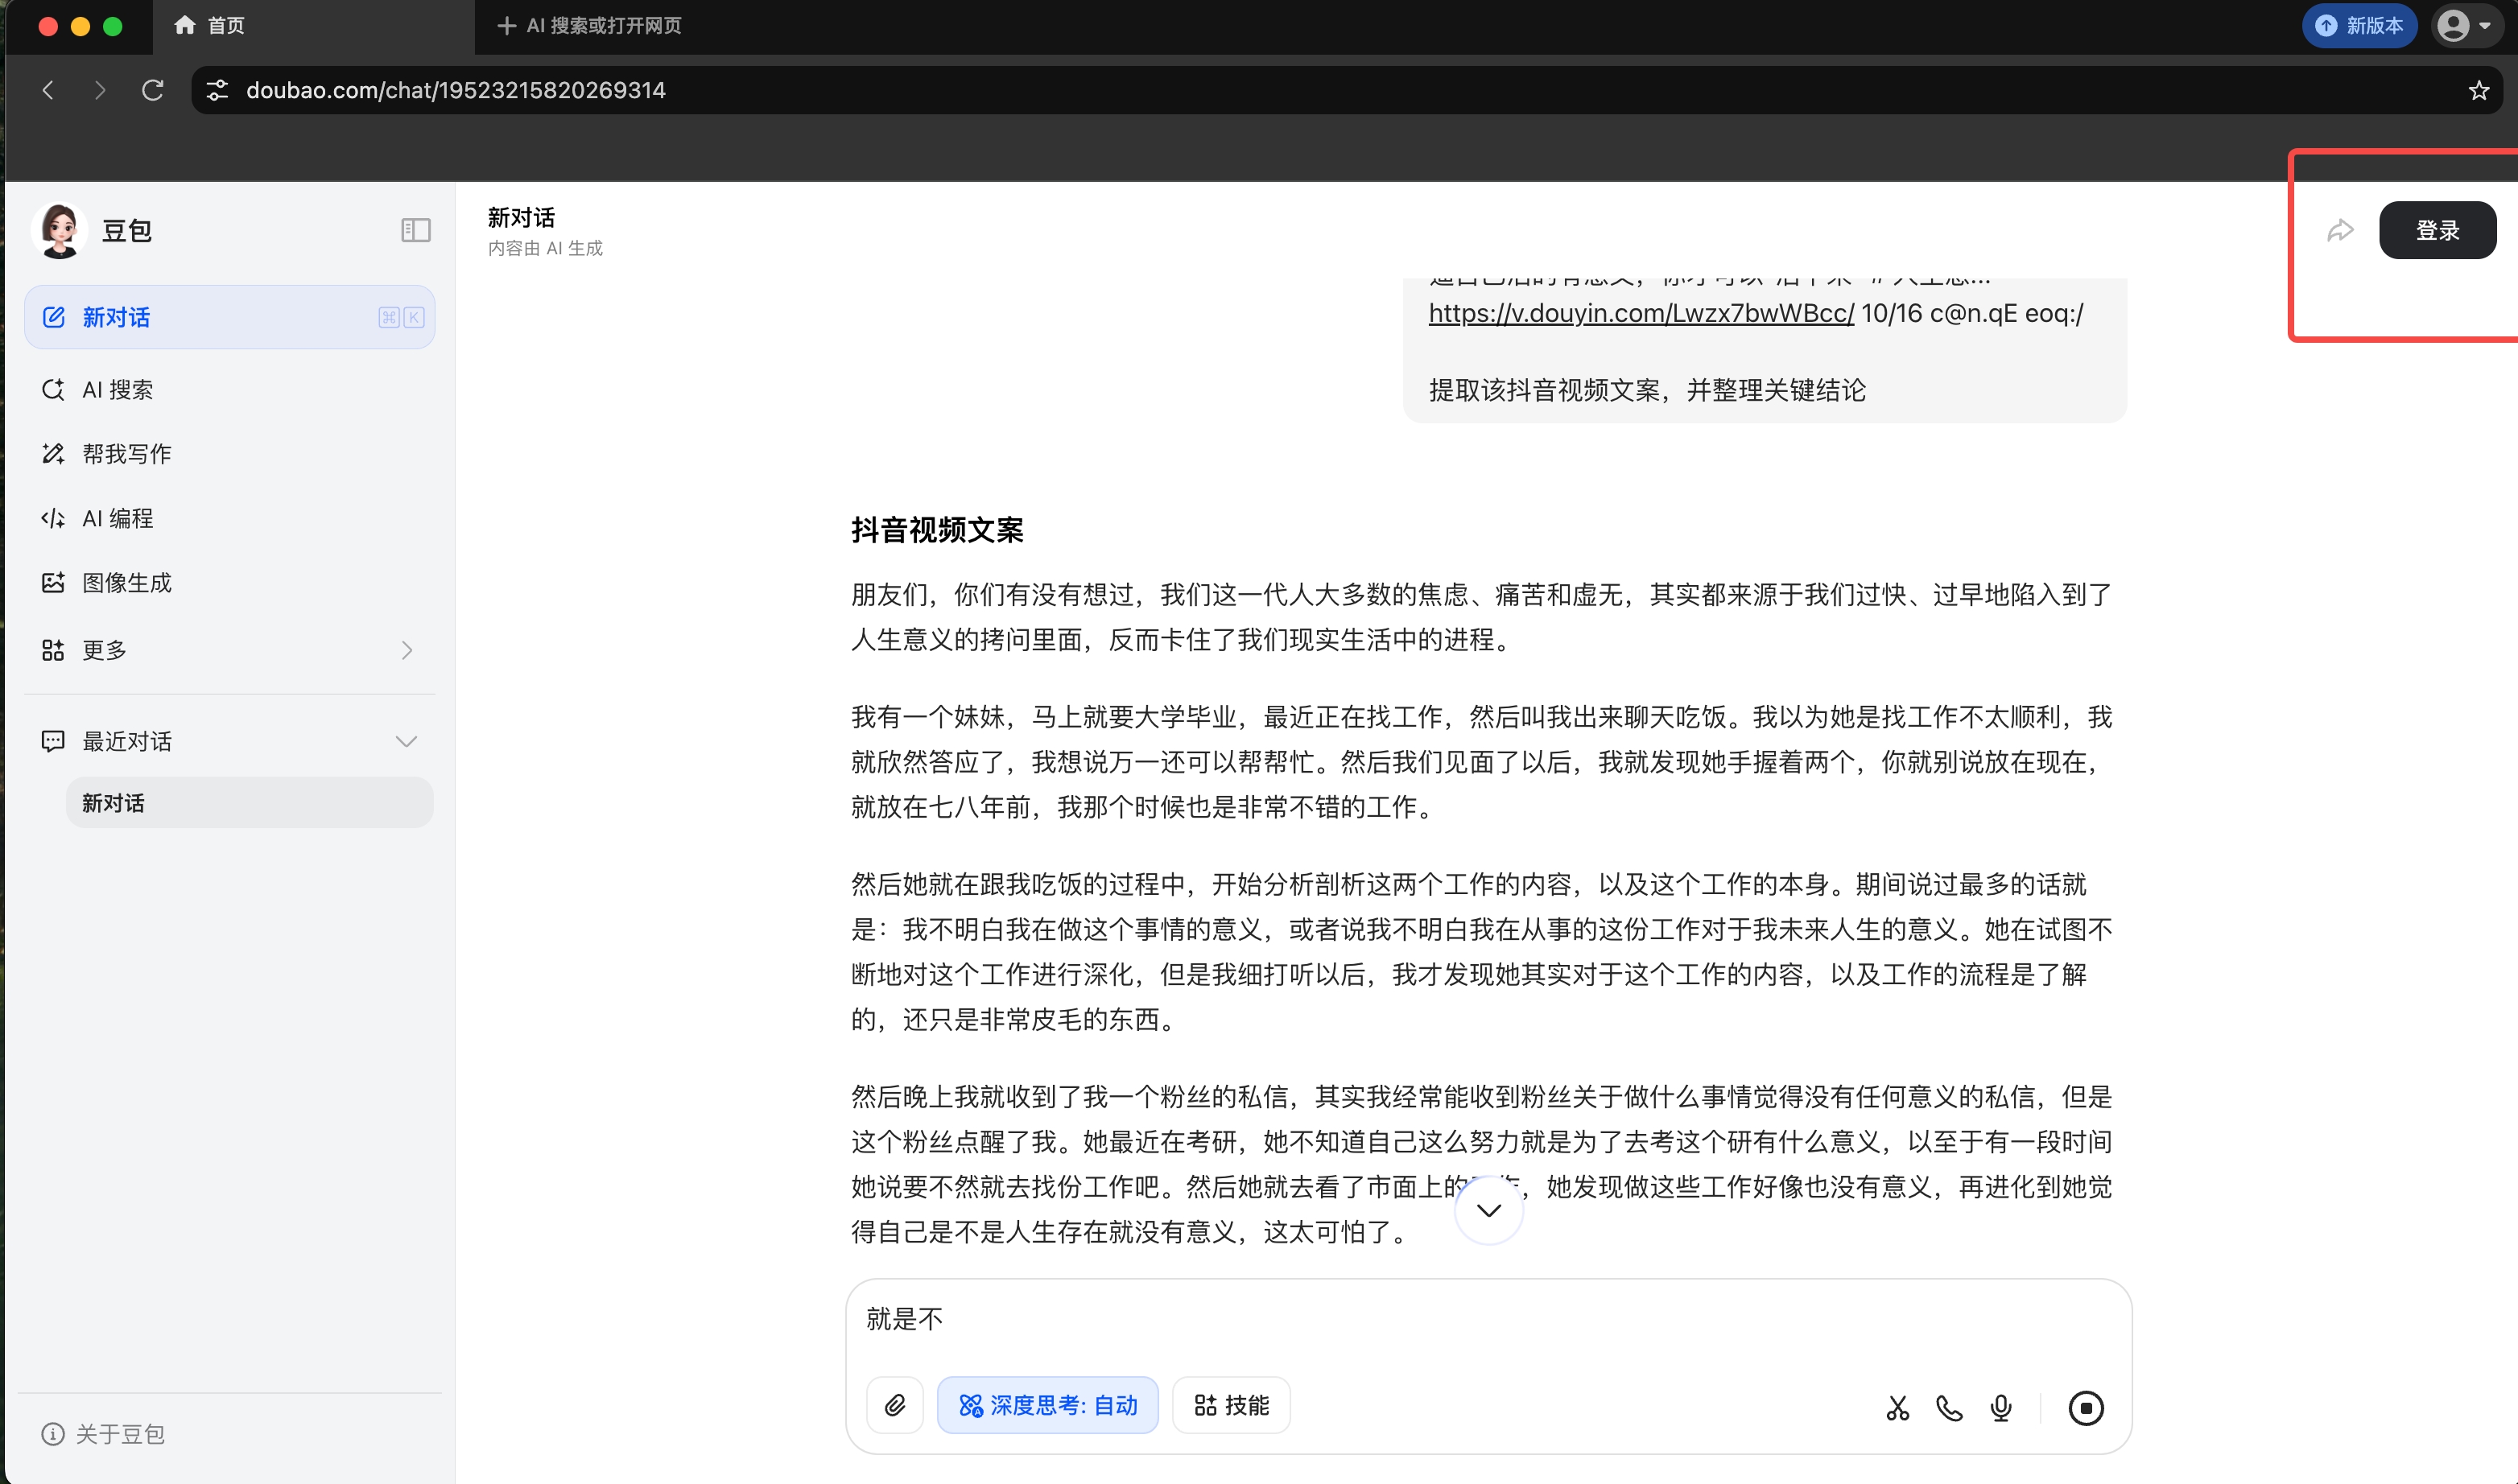
Task: Click the microphone voice input icon
Action: tap(2001, 1408)
